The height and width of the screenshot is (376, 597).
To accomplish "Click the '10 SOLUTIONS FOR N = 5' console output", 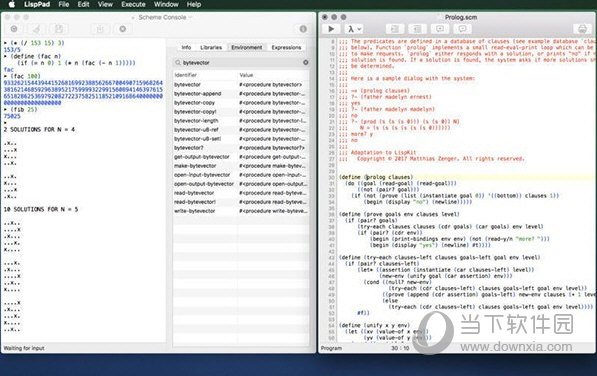I will tap(41, 209).
